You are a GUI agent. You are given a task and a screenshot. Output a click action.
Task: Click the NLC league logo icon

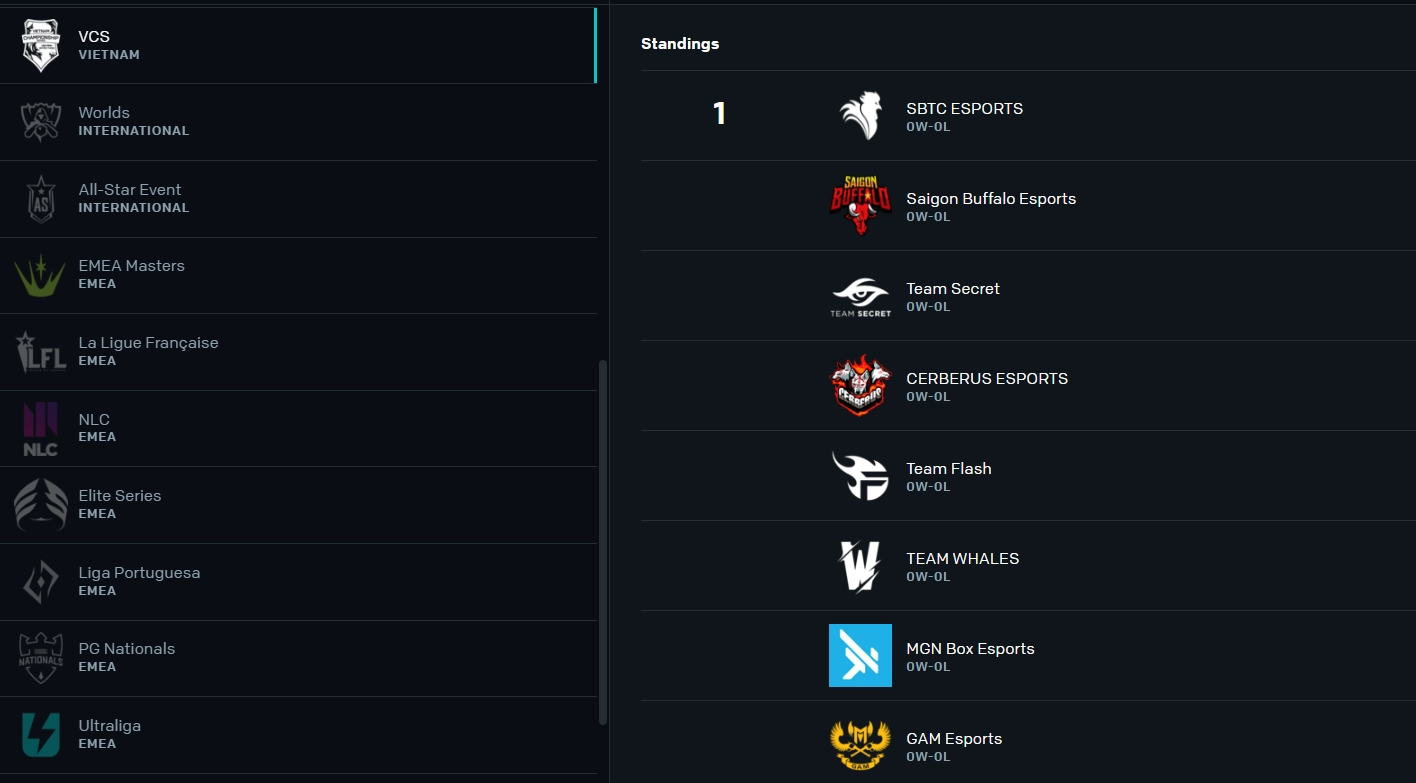click(41, 429)
